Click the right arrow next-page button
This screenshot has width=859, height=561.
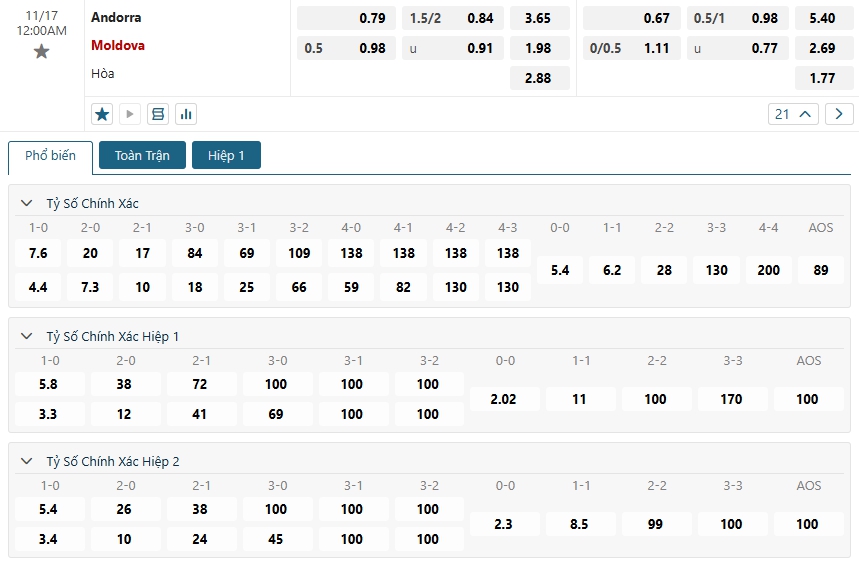point(840,114)
